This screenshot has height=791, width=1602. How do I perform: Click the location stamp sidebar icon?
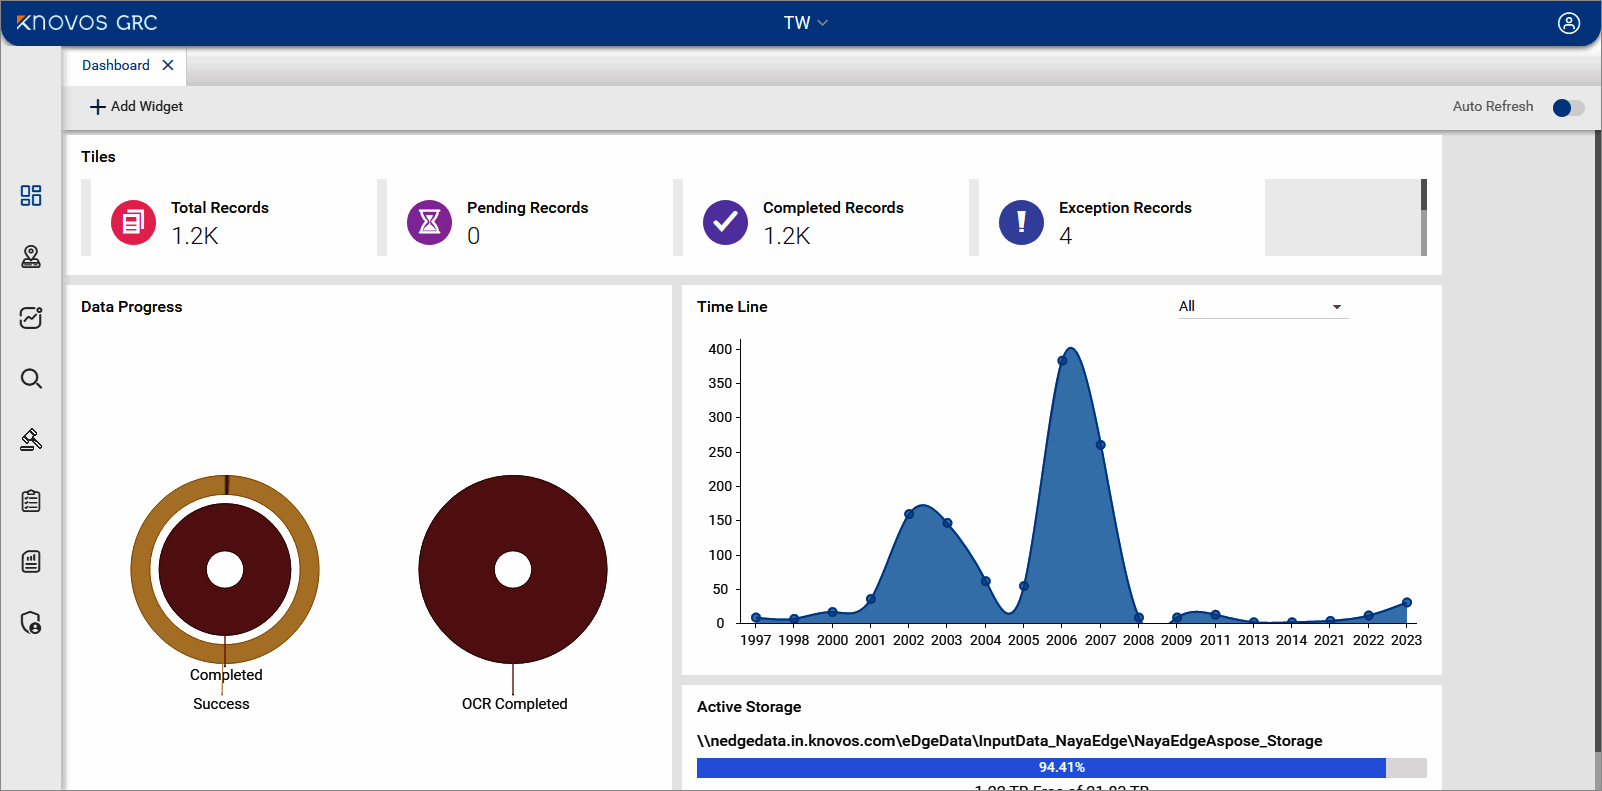31,257
